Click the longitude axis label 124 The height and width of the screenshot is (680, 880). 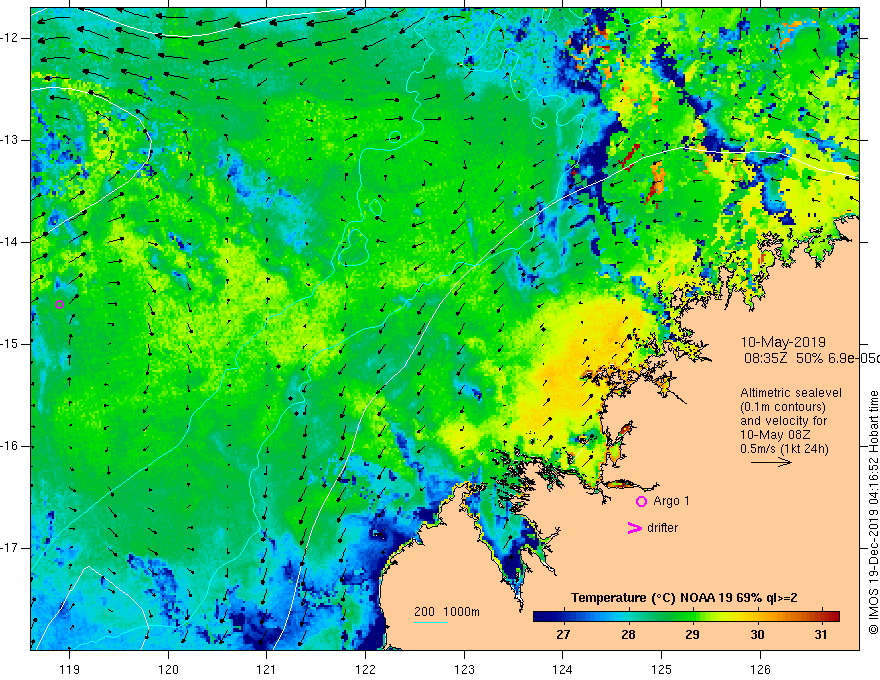(563, 669)
